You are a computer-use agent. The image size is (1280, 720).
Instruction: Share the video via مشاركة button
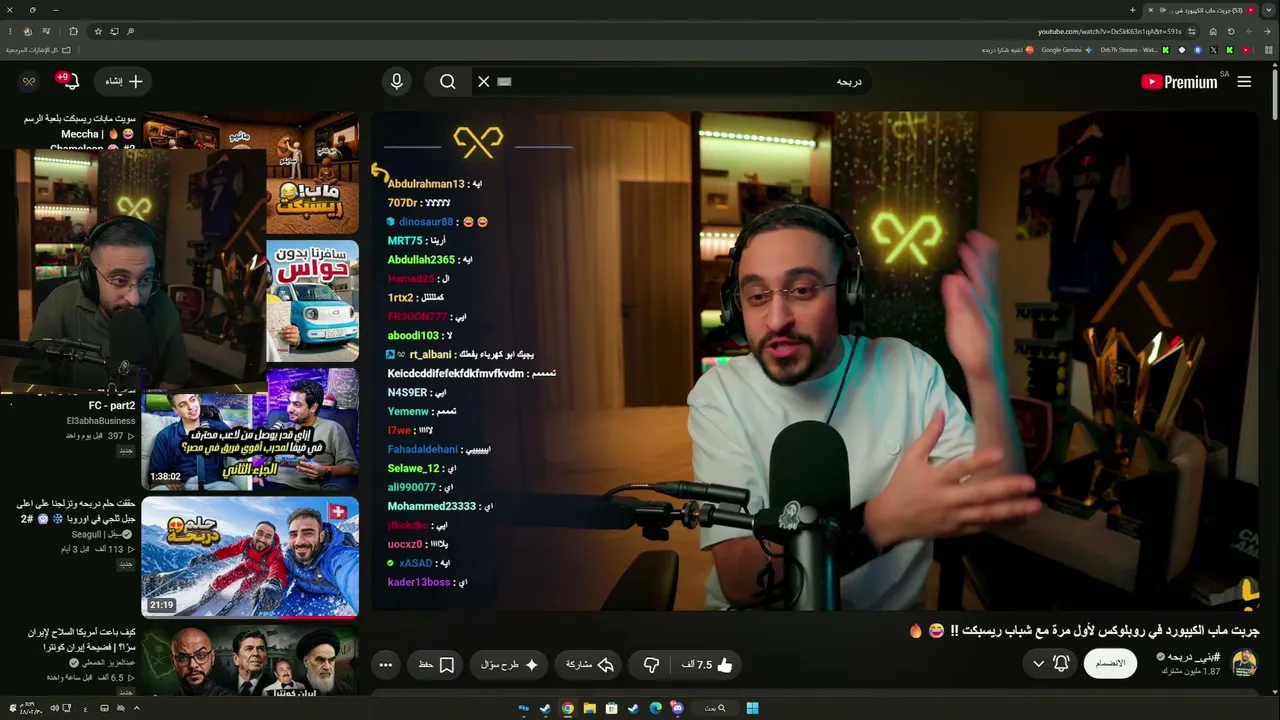pyautogui.click(x=590, y=665)
